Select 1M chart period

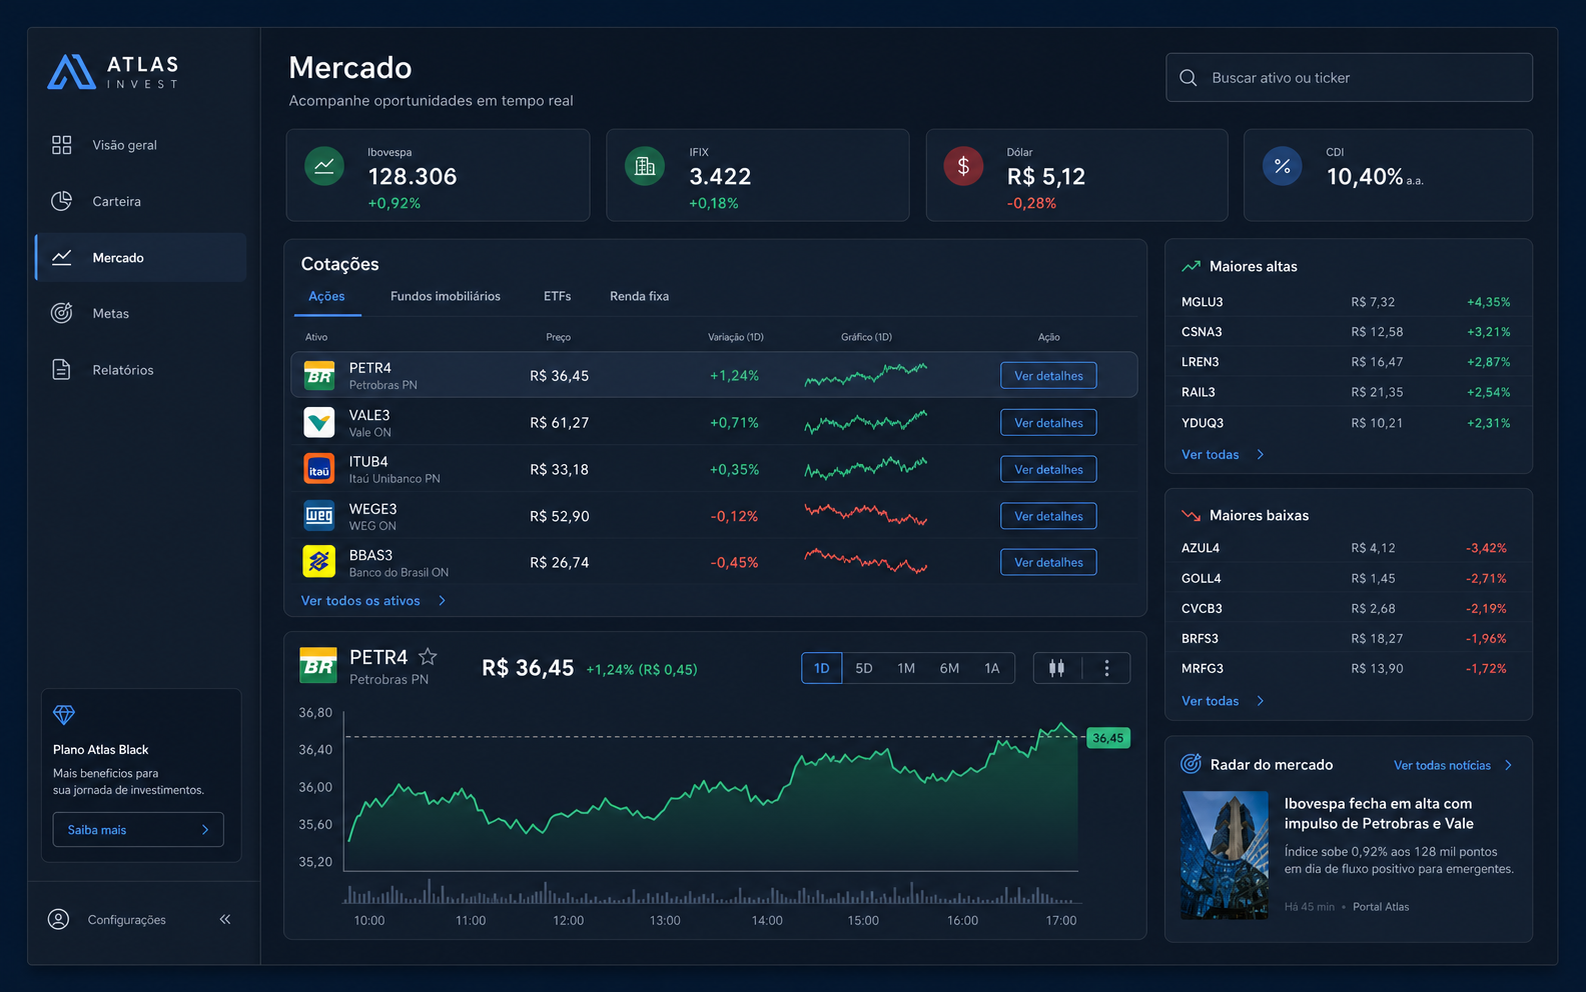[x=906, y=668]
